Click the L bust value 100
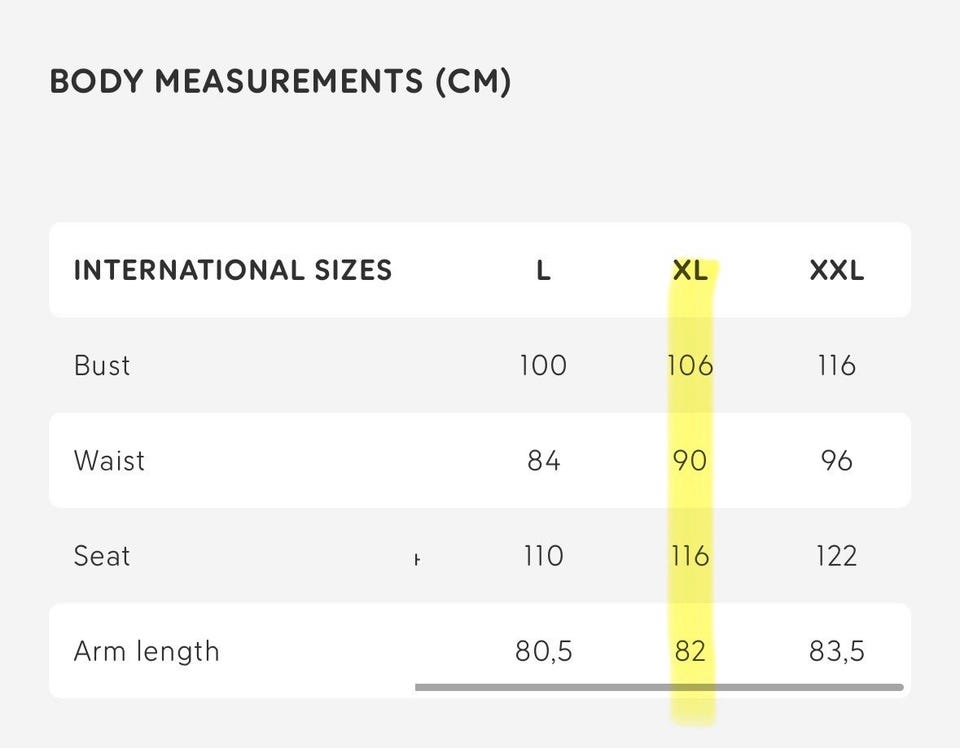 [543, 365]
